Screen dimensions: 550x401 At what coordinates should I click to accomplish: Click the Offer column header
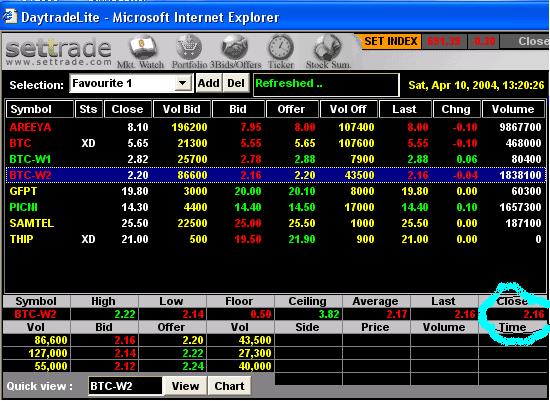[292, 109]
